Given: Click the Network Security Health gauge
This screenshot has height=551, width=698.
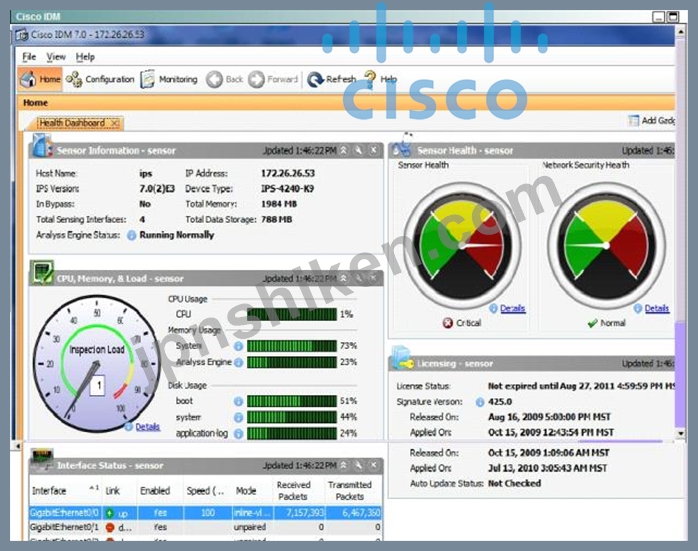Looking at the screenshot, I should tap(606, 246).
